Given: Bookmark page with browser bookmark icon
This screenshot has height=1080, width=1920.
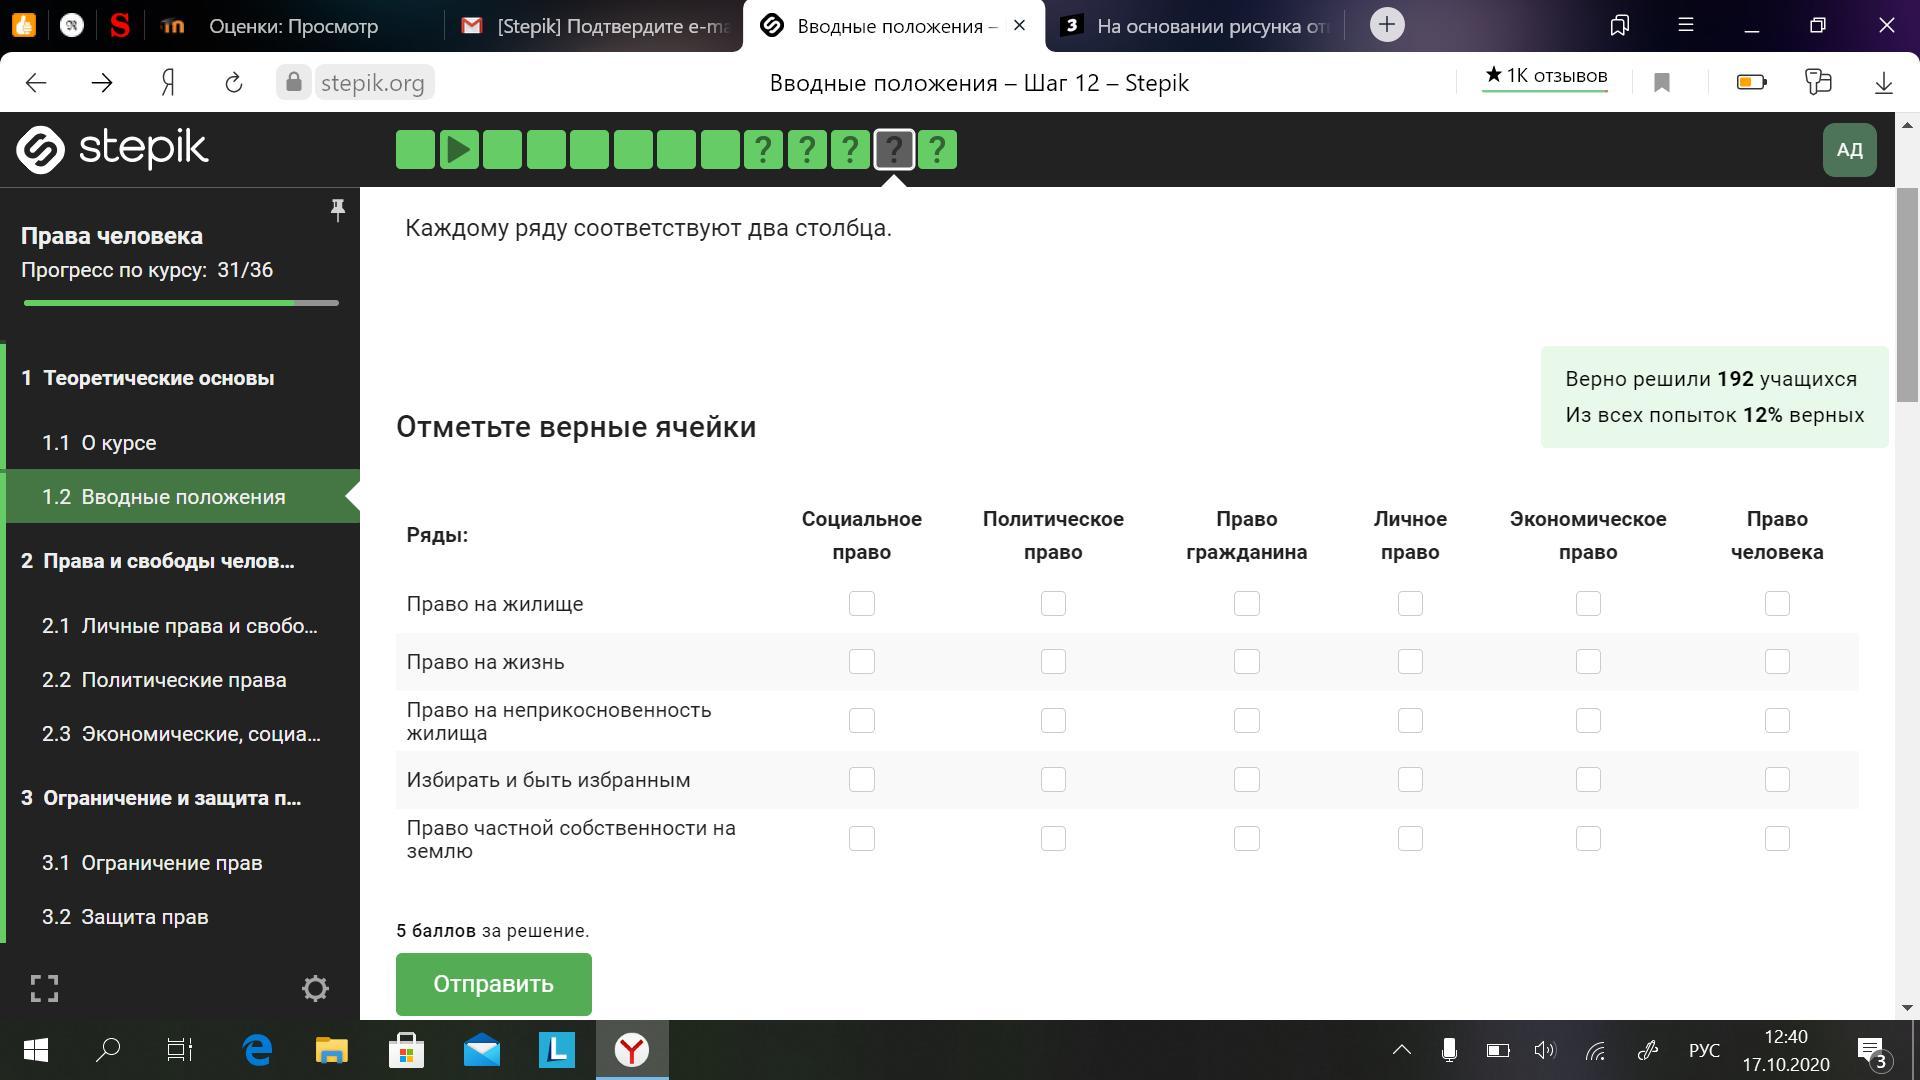Looking at the screenshot, I should click(1662, 83).
